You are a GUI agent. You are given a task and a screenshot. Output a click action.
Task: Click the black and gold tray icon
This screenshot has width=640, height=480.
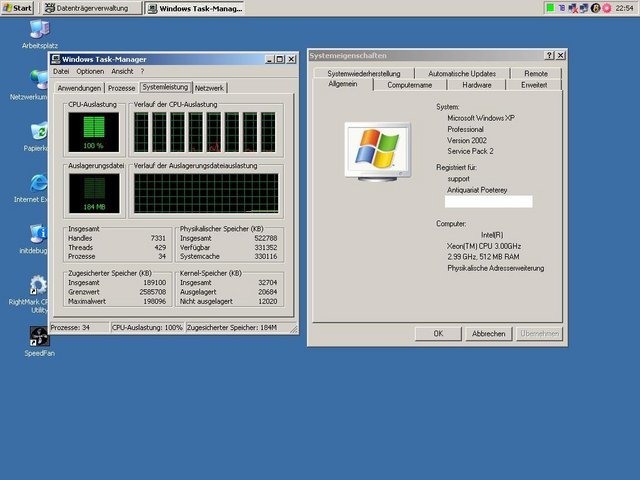click(595, 8)
